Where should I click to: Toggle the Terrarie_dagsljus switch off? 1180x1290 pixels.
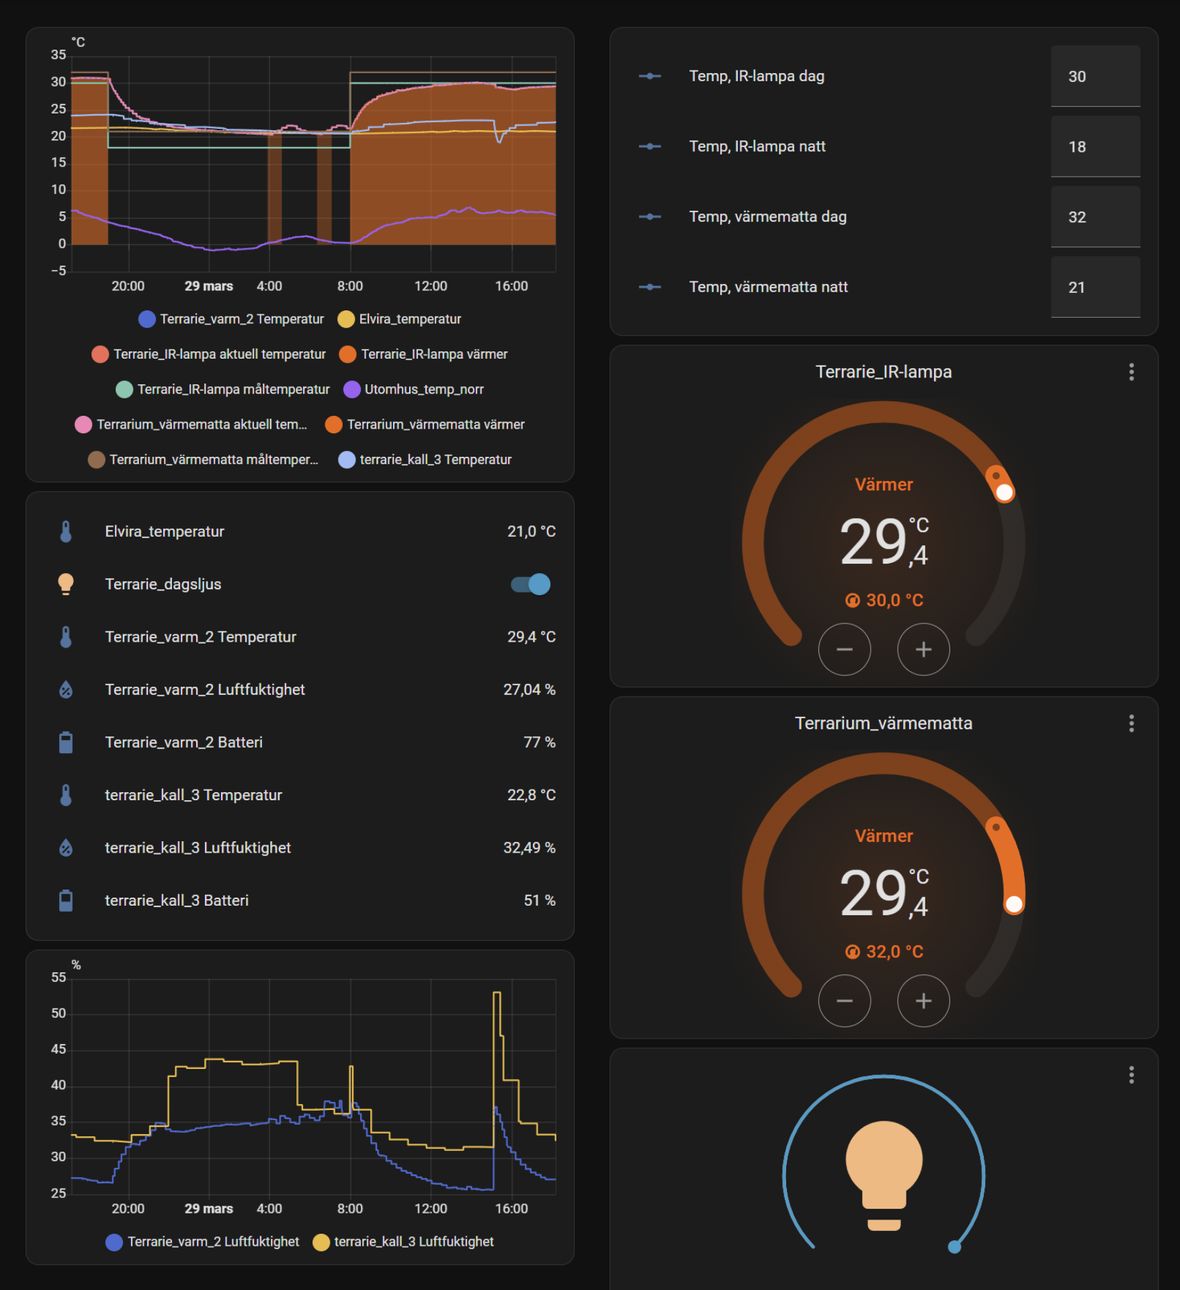coord(531,584)
